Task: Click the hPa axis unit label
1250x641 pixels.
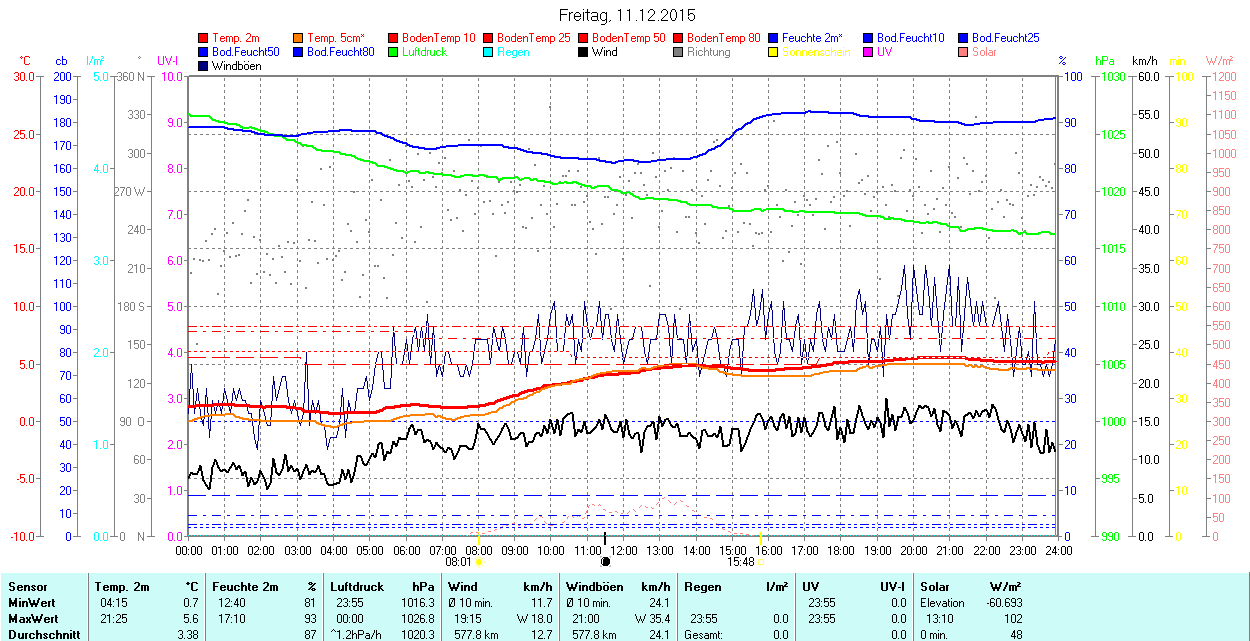Action: [1105, 61]
